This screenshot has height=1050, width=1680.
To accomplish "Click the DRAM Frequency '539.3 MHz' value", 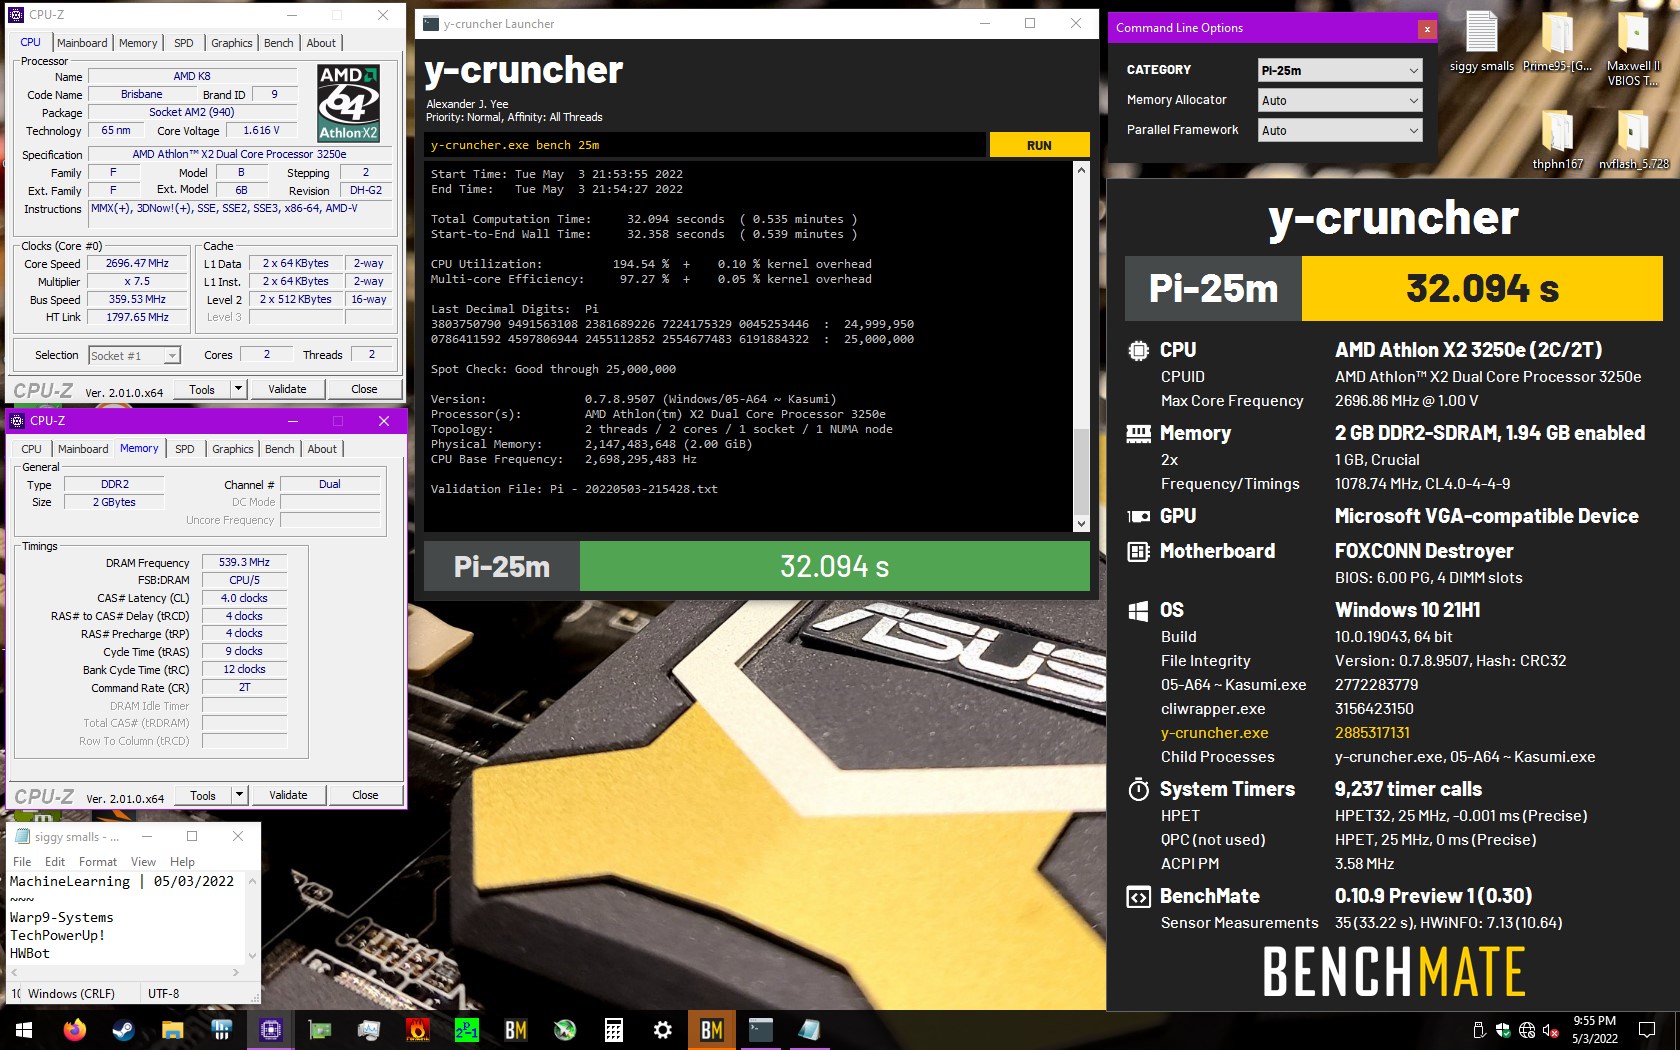I will click(244, 563).
